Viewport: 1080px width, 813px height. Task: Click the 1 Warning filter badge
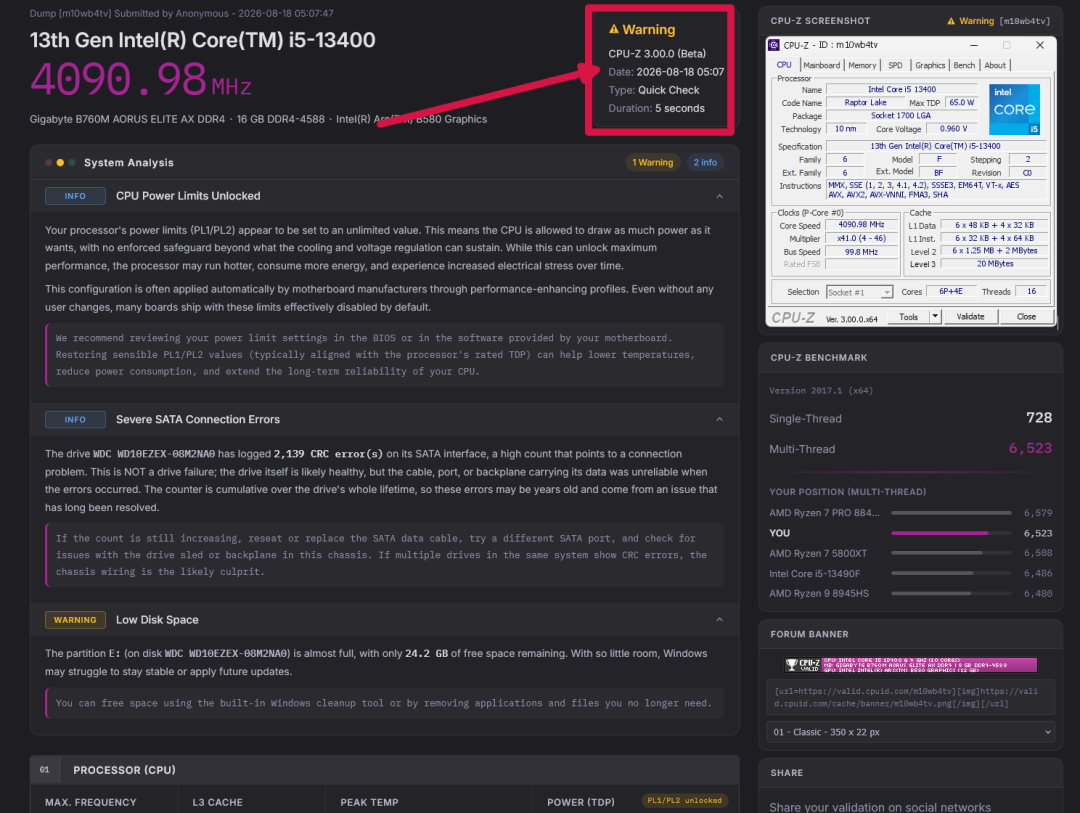652,163
